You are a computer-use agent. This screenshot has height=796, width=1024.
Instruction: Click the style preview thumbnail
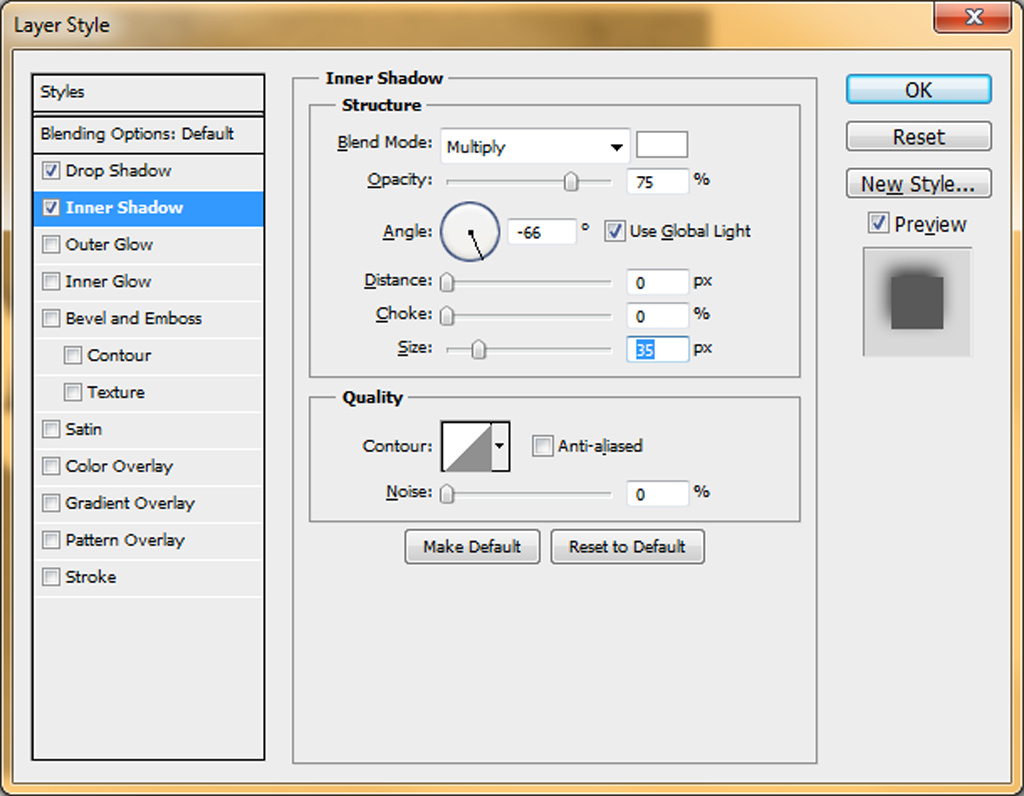(x=917, y=302)
